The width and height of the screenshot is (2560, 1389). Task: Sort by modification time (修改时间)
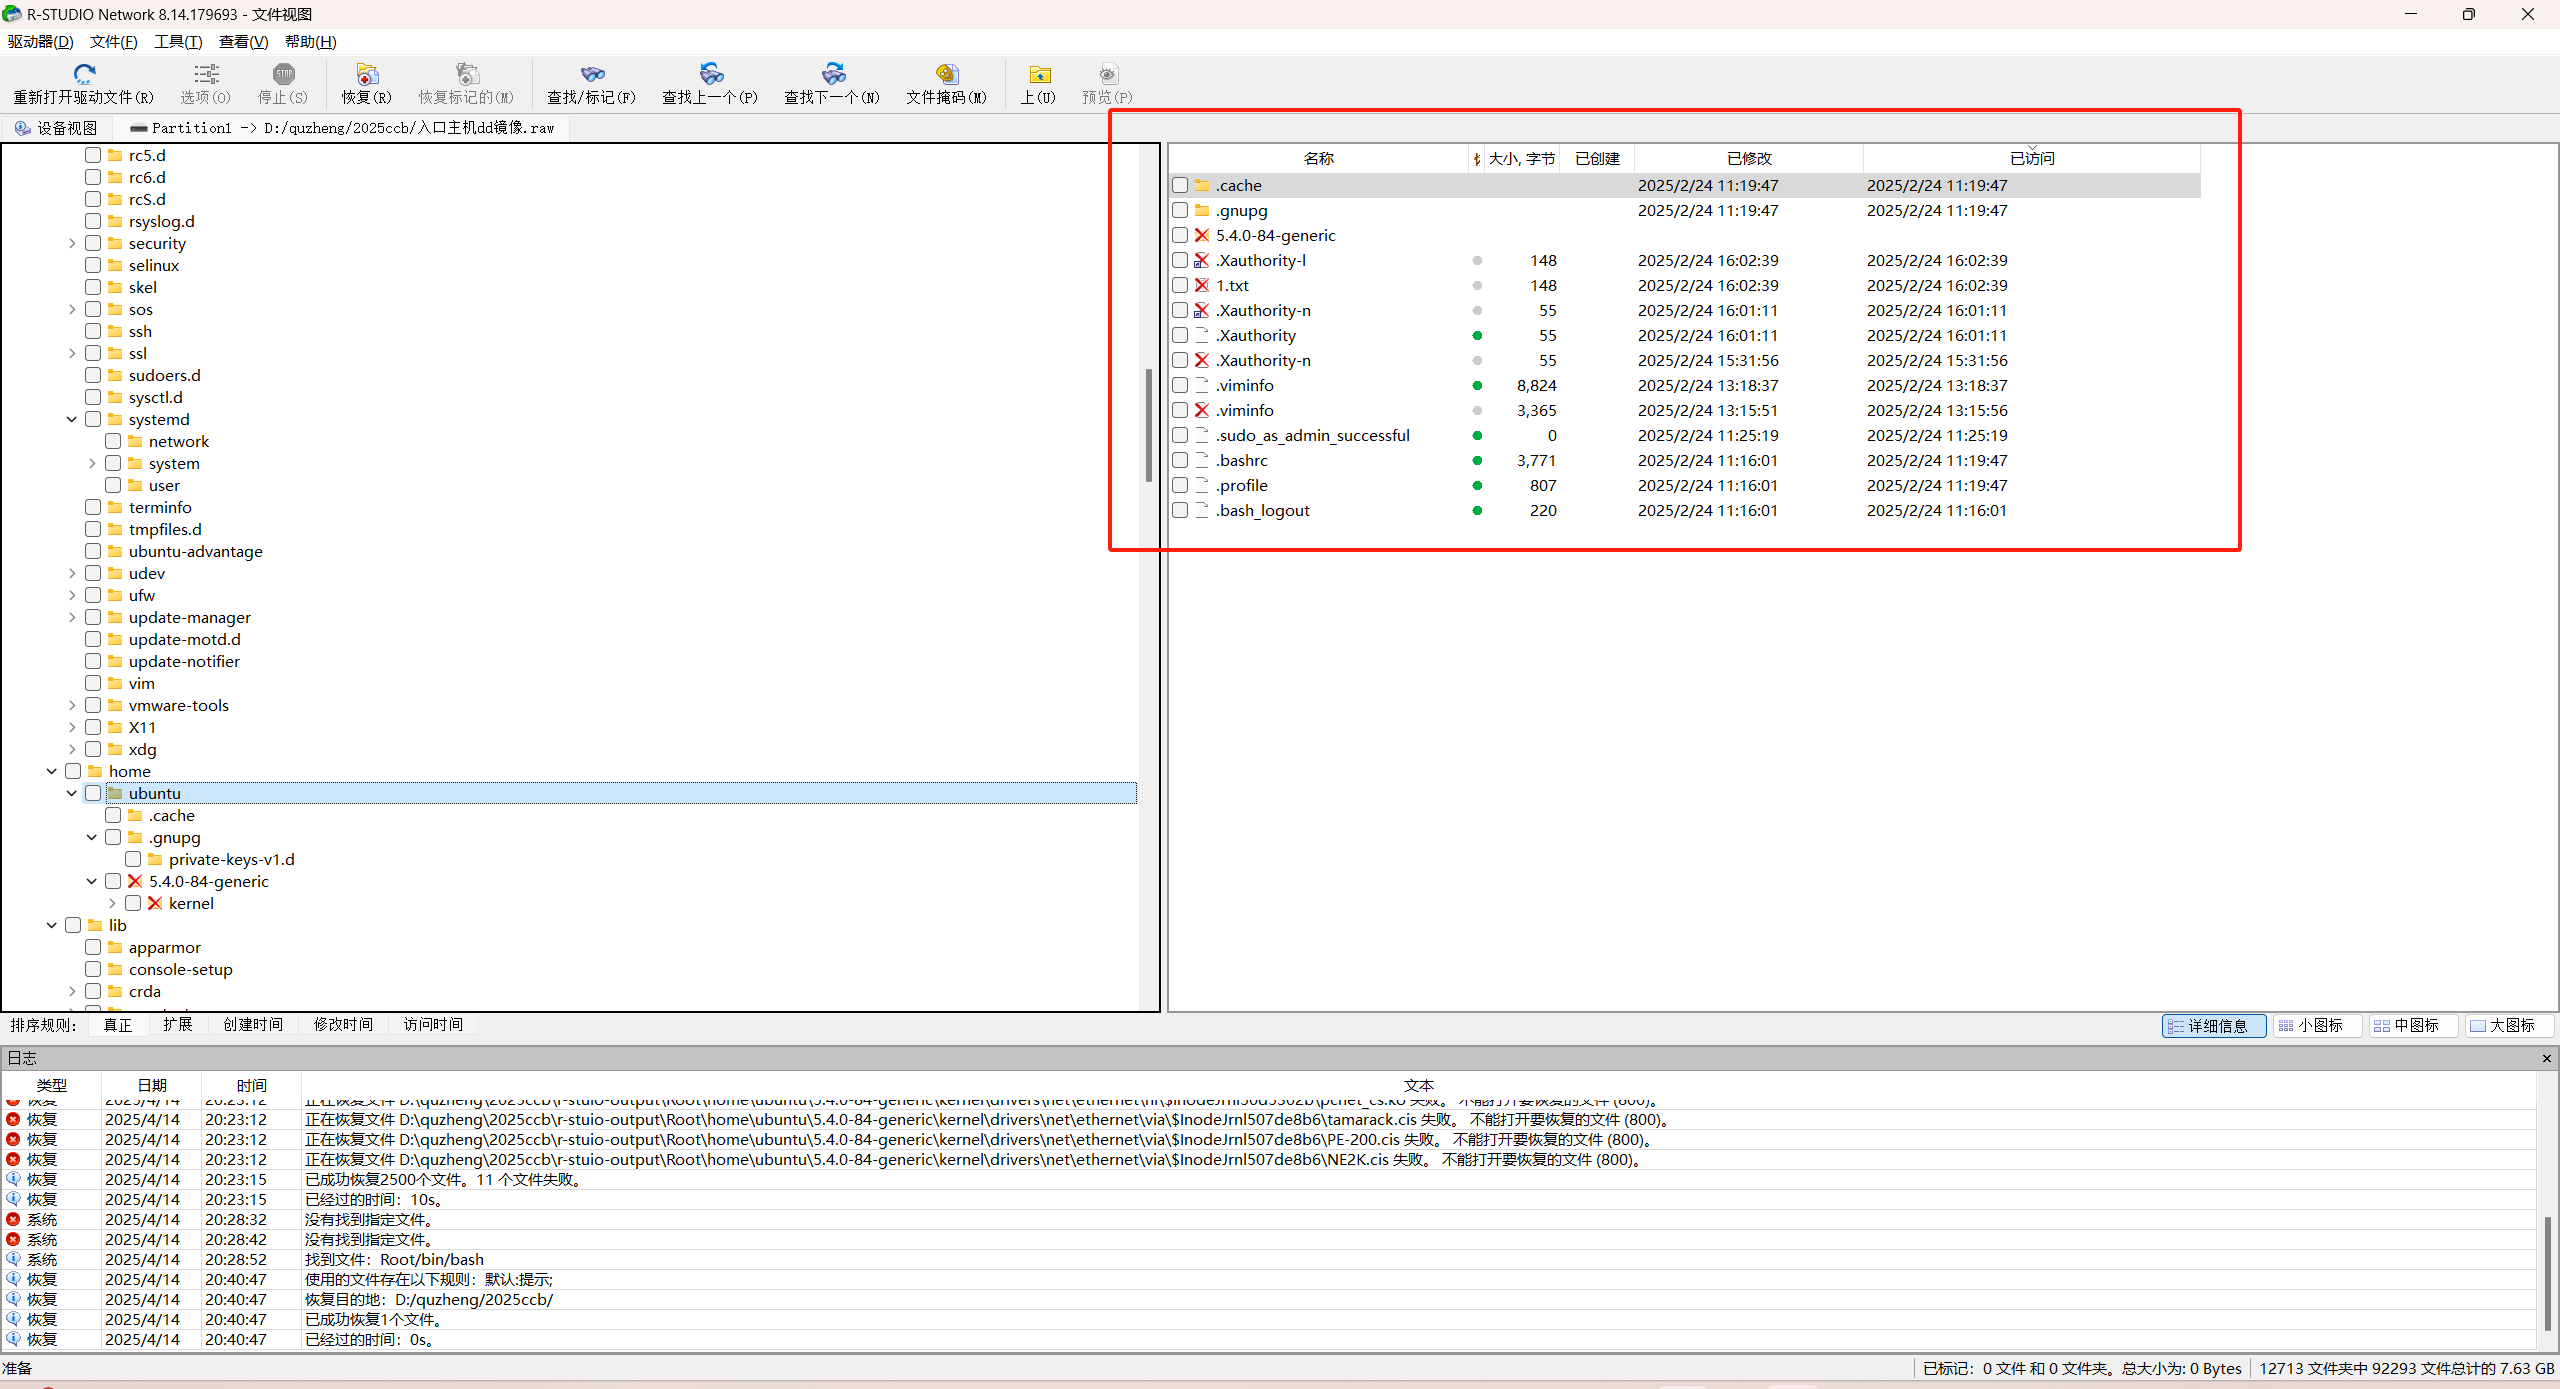coord(343,1024)
